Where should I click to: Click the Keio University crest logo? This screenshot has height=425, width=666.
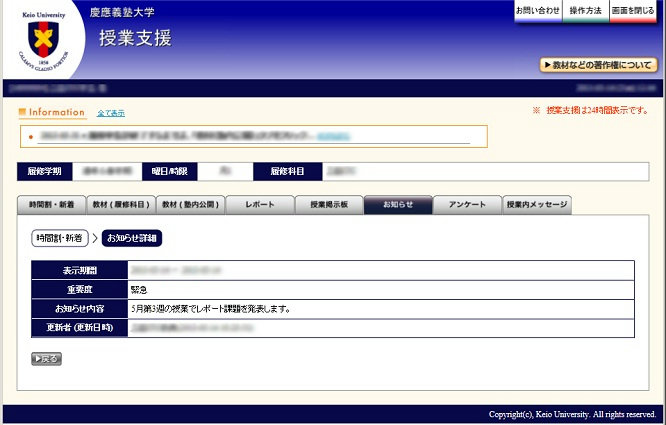coord(43,40)
